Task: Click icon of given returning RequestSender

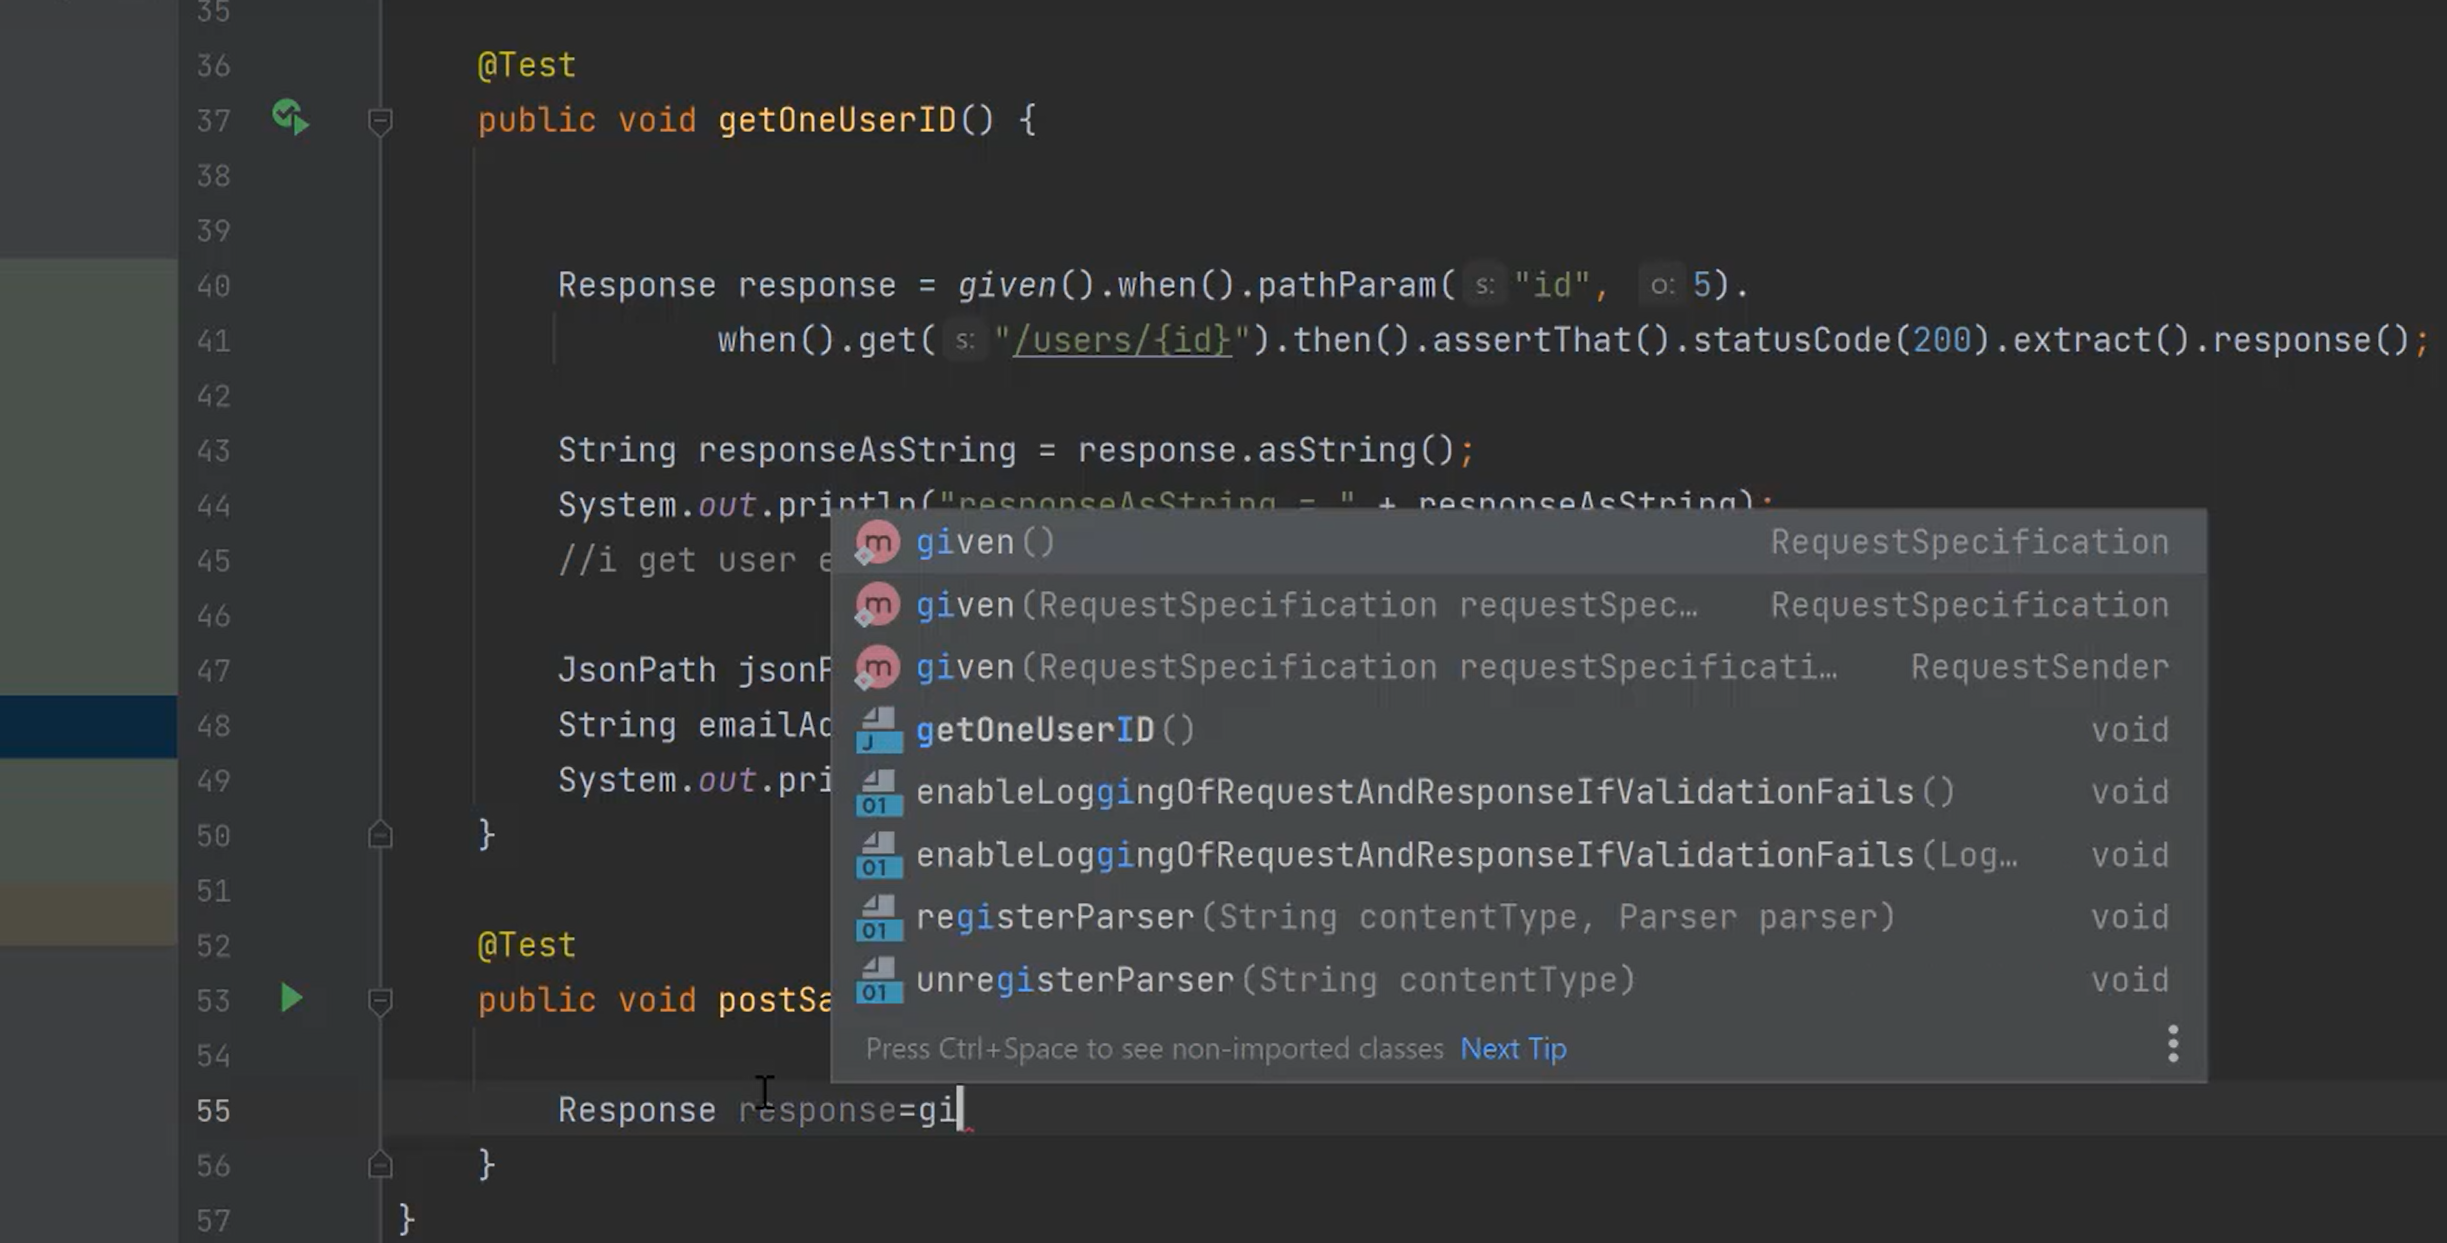Action: coord(877,667)
